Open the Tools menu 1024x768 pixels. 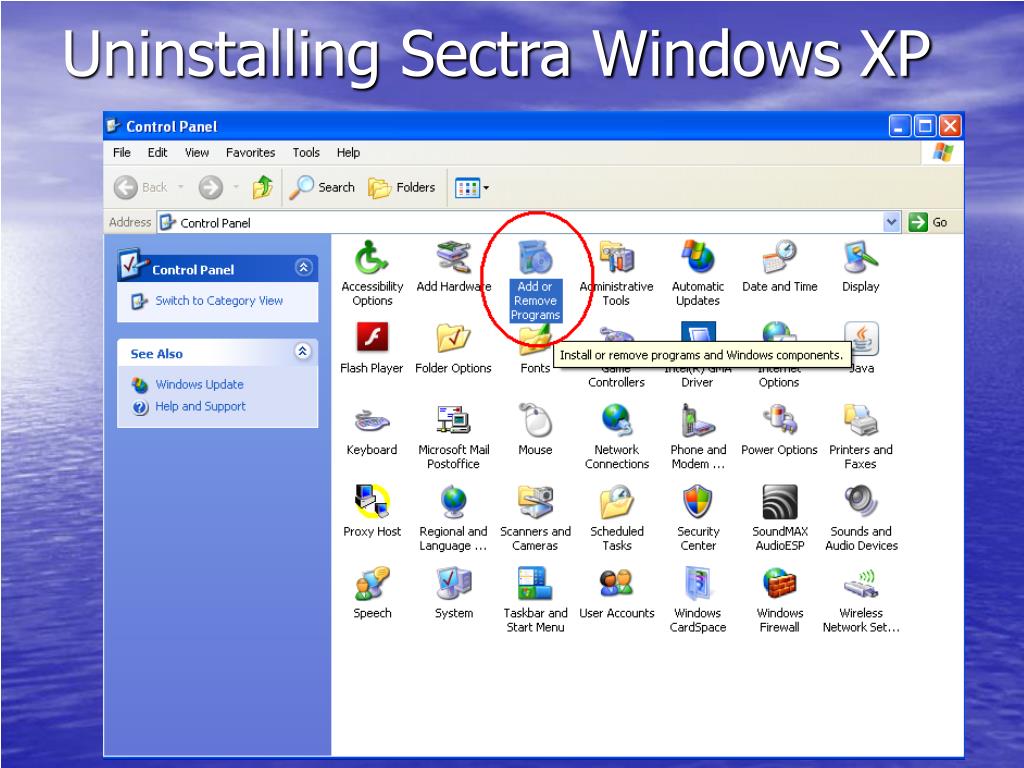306,152
